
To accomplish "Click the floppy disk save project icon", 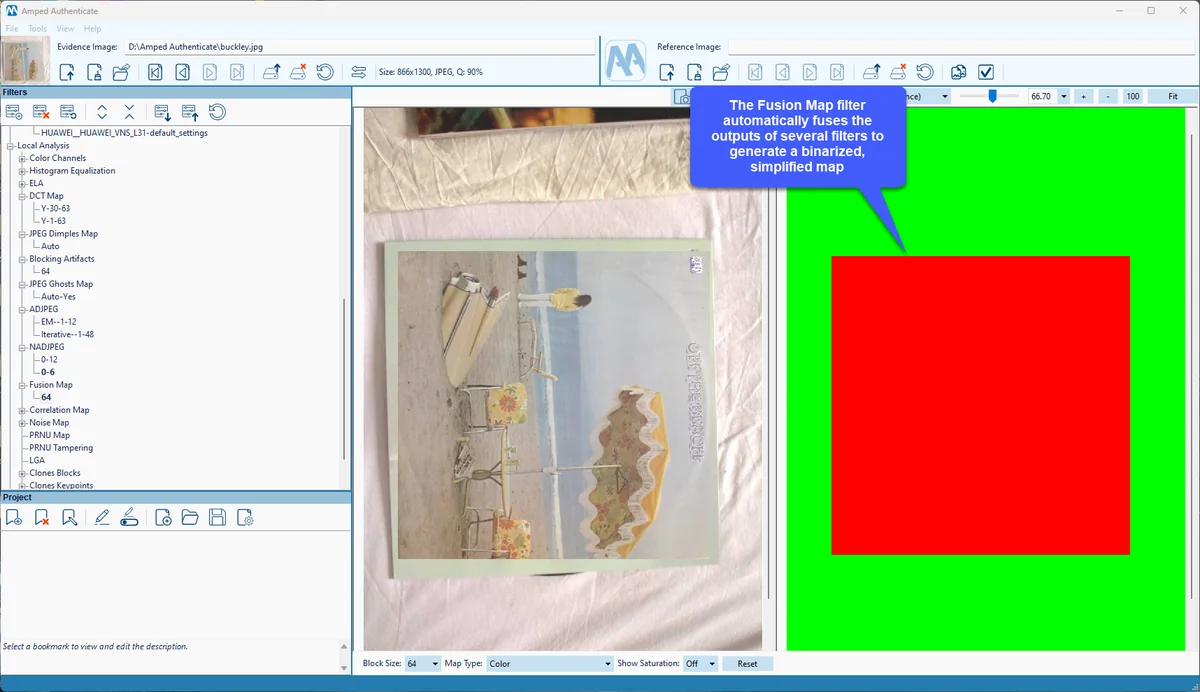I will pyautogui.click(x=217, y=517).
